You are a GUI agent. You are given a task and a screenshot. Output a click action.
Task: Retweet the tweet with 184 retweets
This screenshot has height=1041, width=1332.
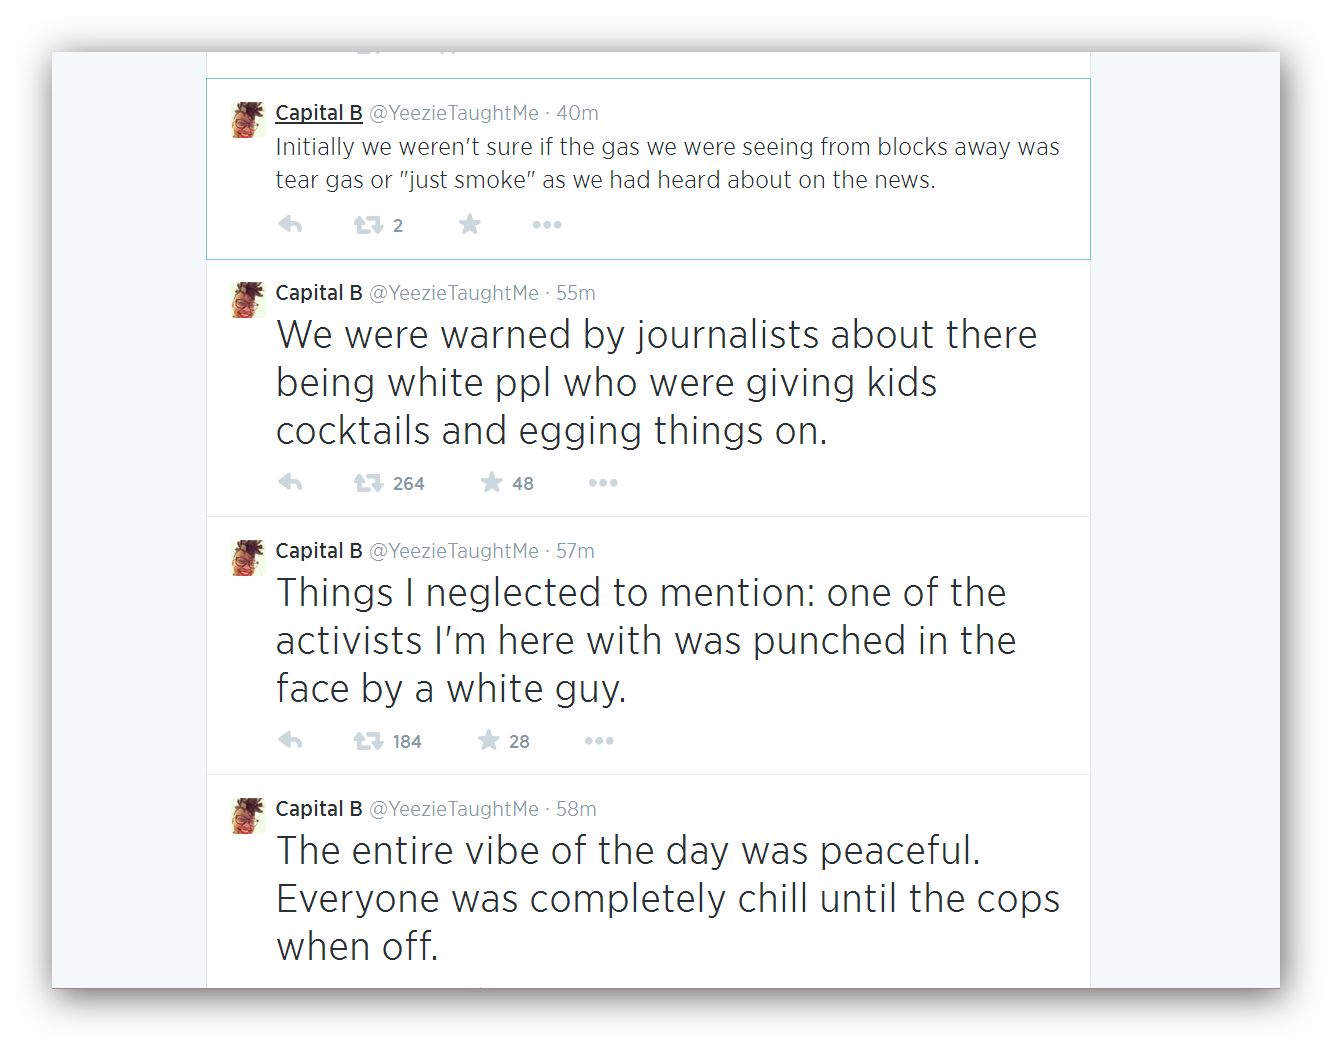(x=369, y=741)
